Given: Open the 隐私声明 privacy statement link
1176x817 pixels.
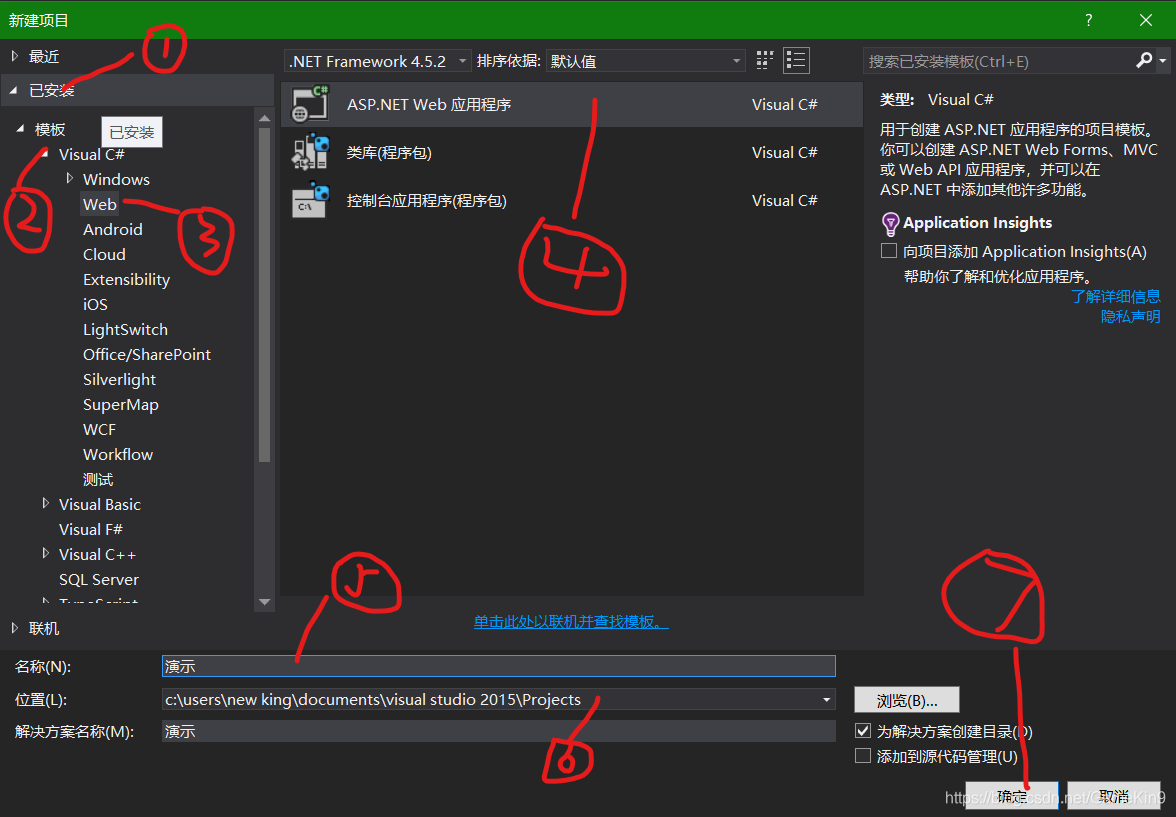Looking at the screenshot, I should [1130, 317].
